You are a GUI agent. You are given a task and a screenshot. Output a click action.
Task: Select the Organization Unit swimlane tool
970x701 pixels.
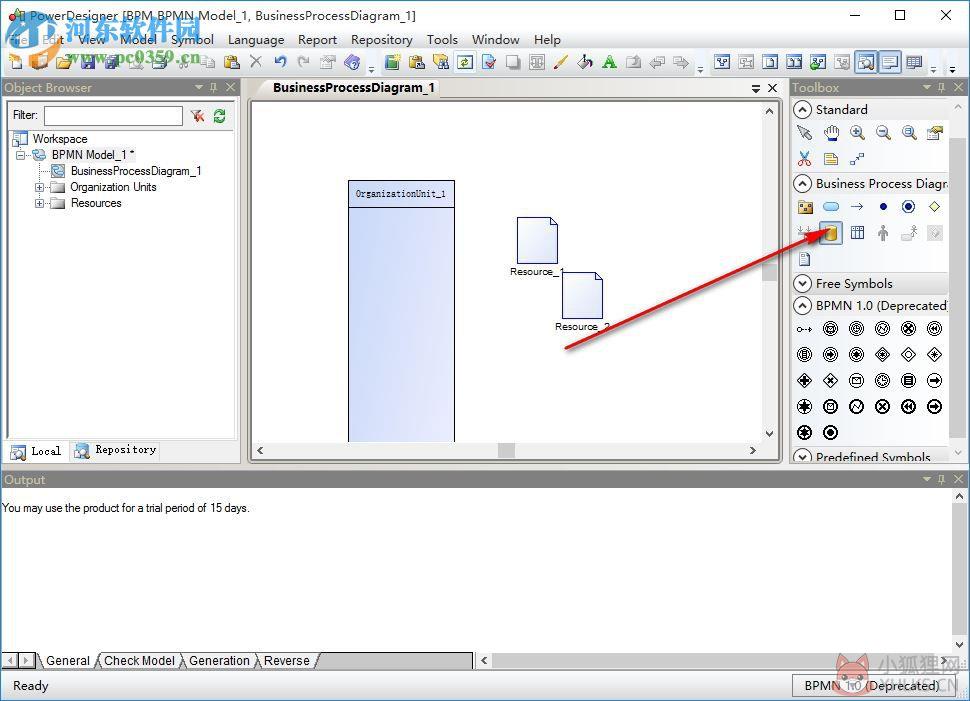pyautogui.click(x=857, y=233)
